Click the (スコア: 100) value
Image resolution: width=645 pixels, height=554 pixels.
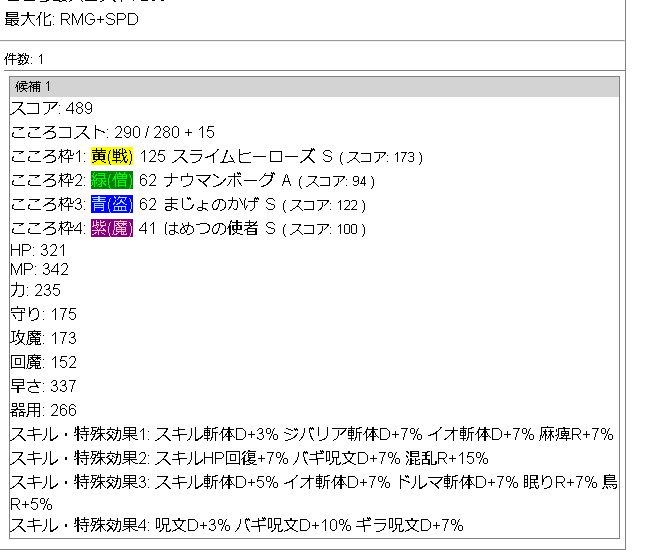pyautogui.click(x=324, y=229)
